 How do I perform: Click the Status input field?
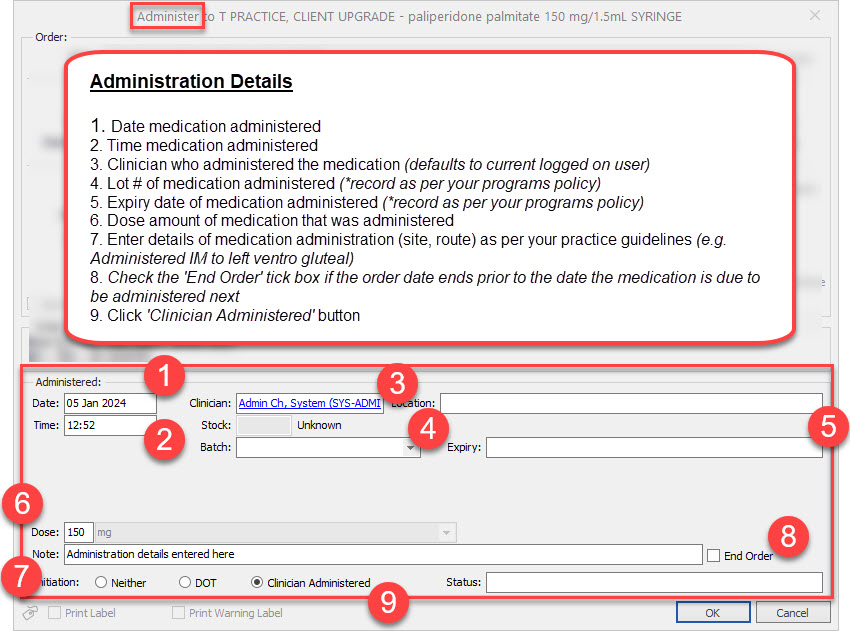tap(654, 583)
